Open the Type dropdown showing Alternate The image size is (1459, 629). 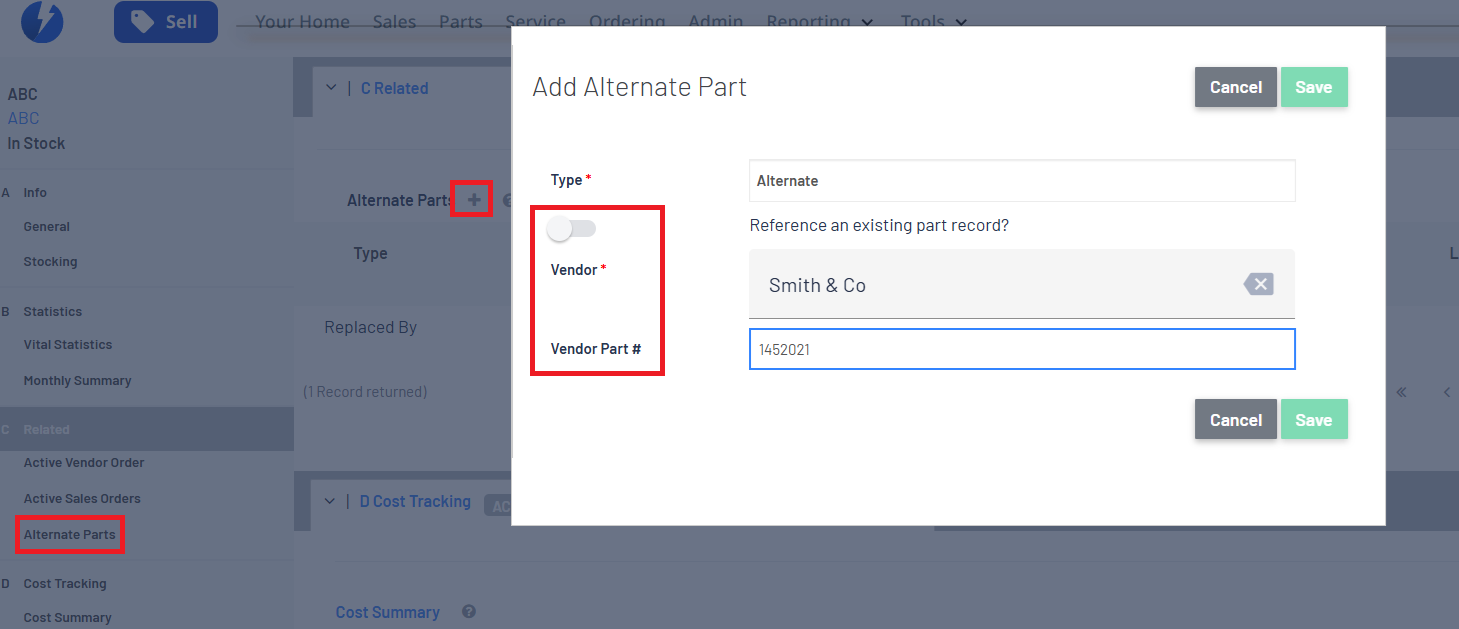click(x=1021, y=181)
